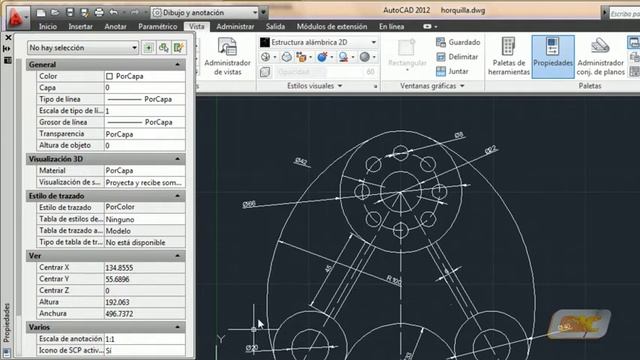
Task: Expand the Ventanas gráficas panel title
Action: tap(432, 86)
